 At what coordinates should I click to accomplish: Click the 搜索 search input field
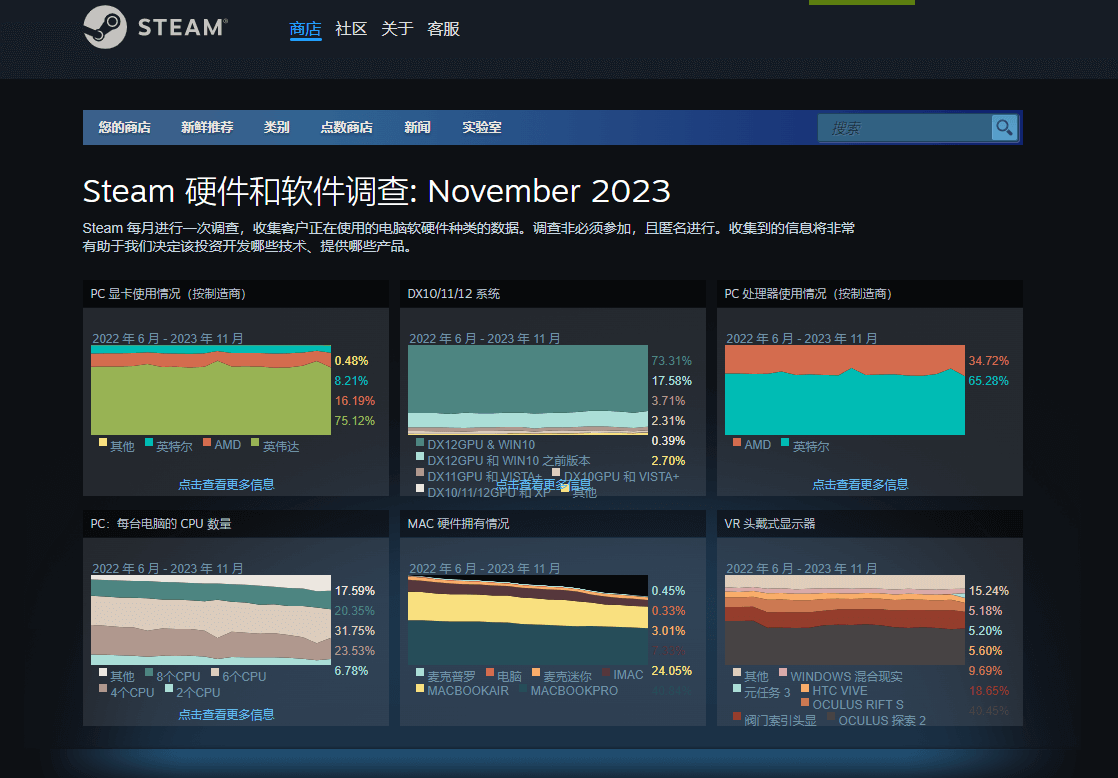(x=900, y=128)
